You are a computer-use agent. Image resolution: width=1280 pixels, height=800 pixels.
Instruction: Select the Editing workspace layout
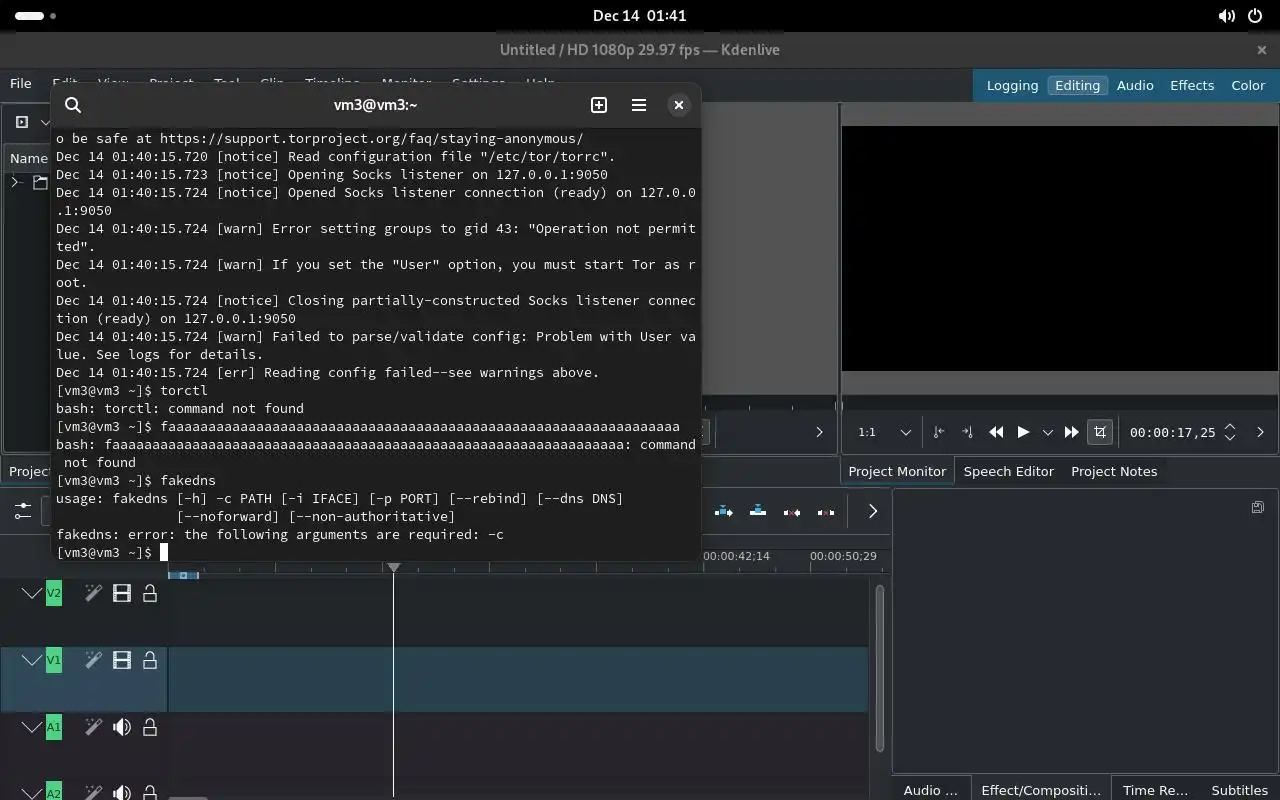pos(1077,85)
